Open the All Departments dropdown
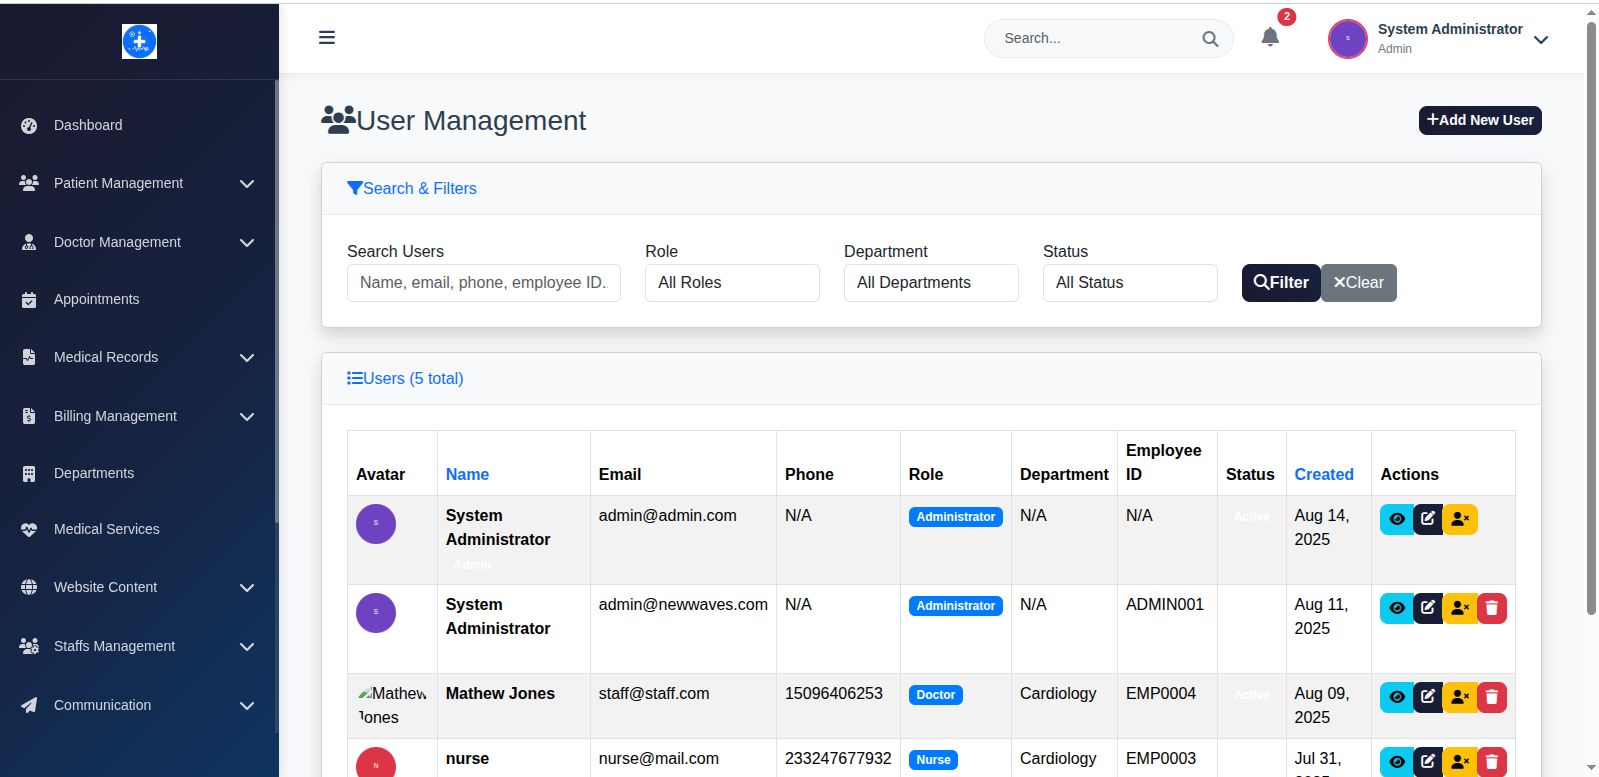This screenshot has width=1599, height=777. pyautogui.click(x=931, y=283)
